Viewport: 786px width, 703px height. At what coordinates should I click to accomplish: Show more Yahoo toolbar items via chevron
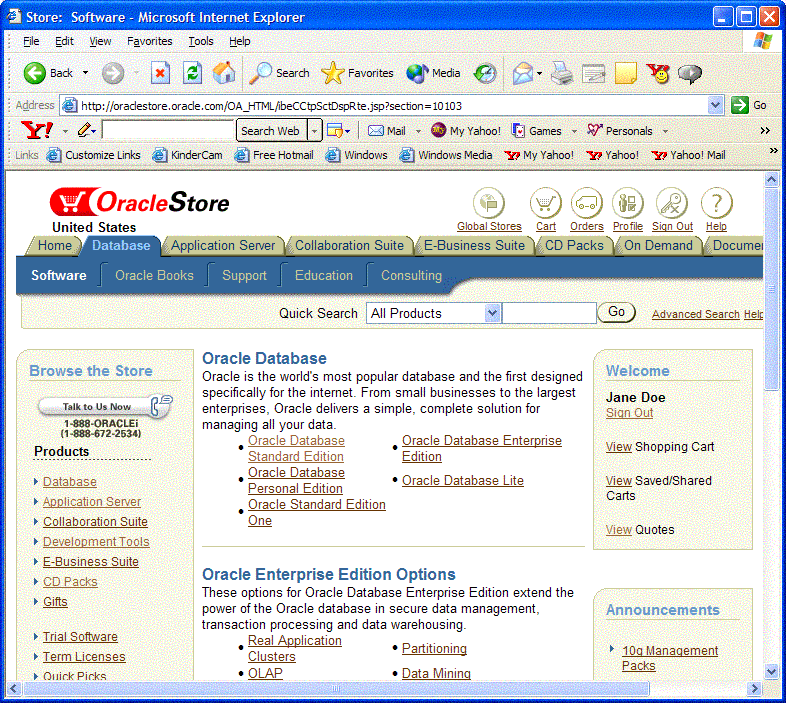coord(765,130)
